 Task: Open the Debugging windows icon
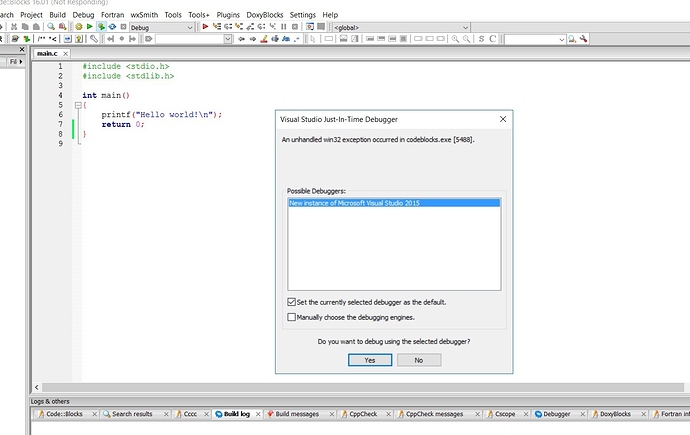pyautogui.click(x=310, y=27)
